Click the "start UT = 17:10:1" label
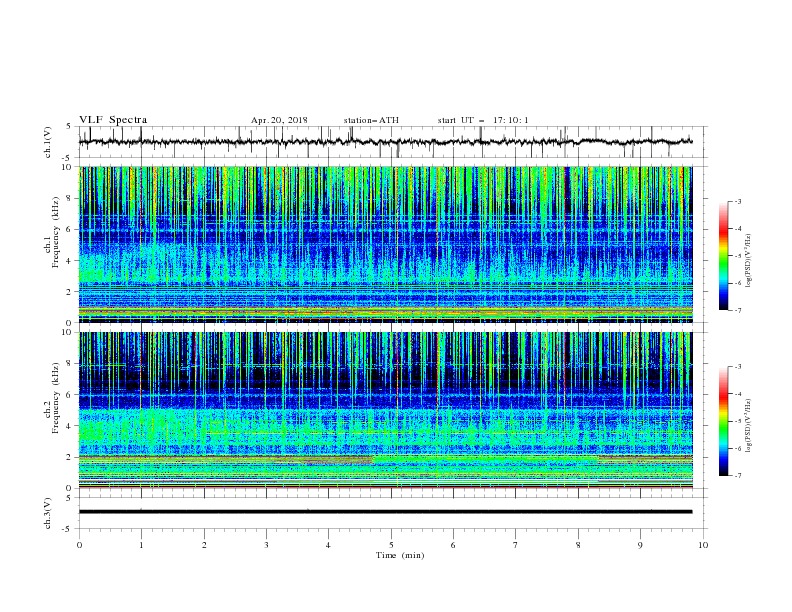 (483, 120)
